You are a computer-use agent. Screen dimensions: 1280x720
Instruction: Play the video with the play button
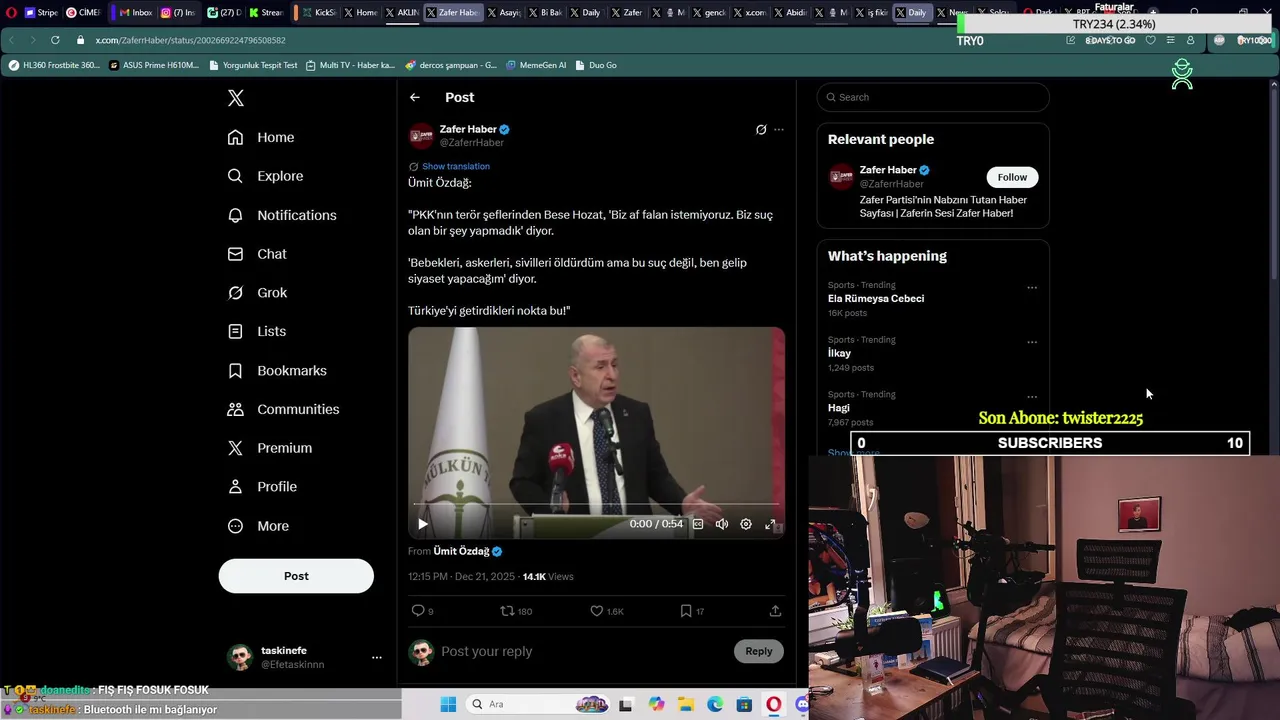(422, 524)
